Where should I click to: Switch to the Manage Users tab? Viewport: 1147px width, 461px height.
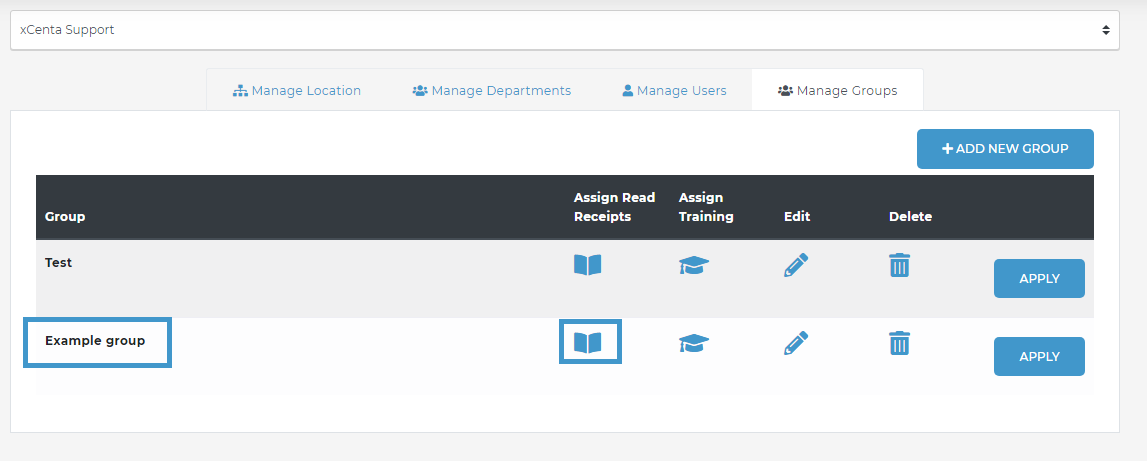[674, 91]
